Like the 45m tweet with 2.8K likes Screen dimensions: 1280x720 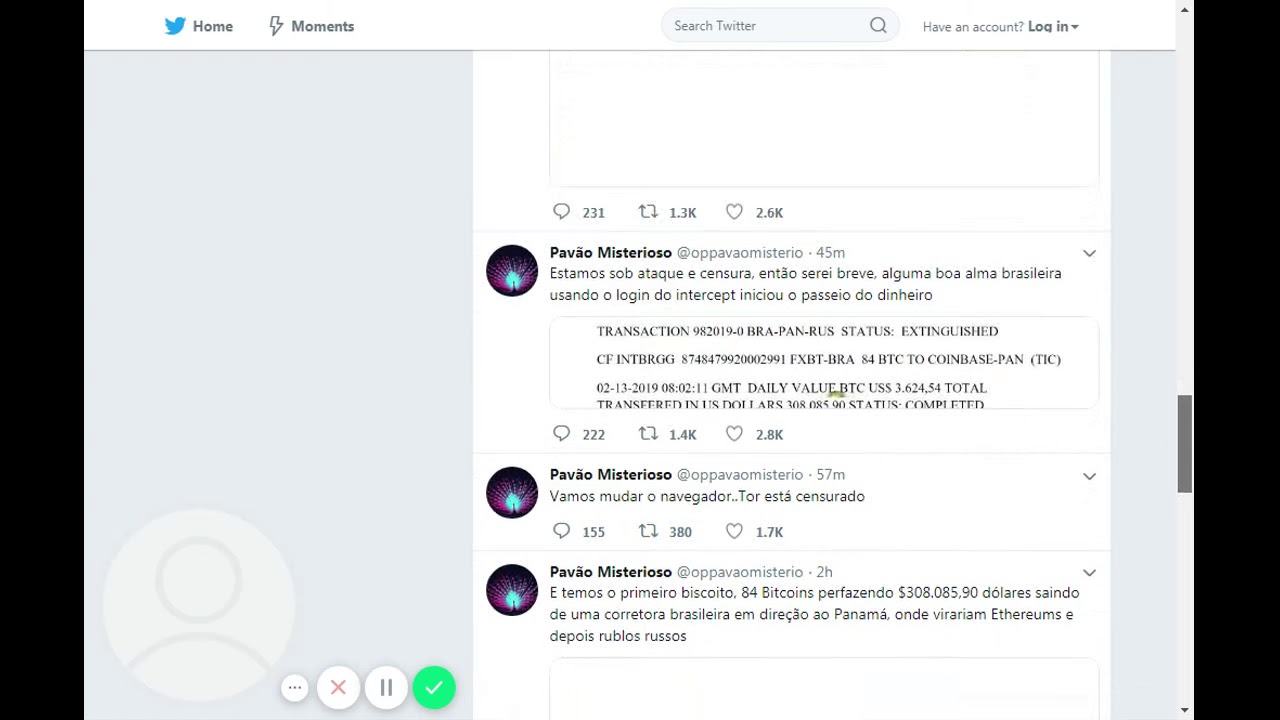(734, 434)
